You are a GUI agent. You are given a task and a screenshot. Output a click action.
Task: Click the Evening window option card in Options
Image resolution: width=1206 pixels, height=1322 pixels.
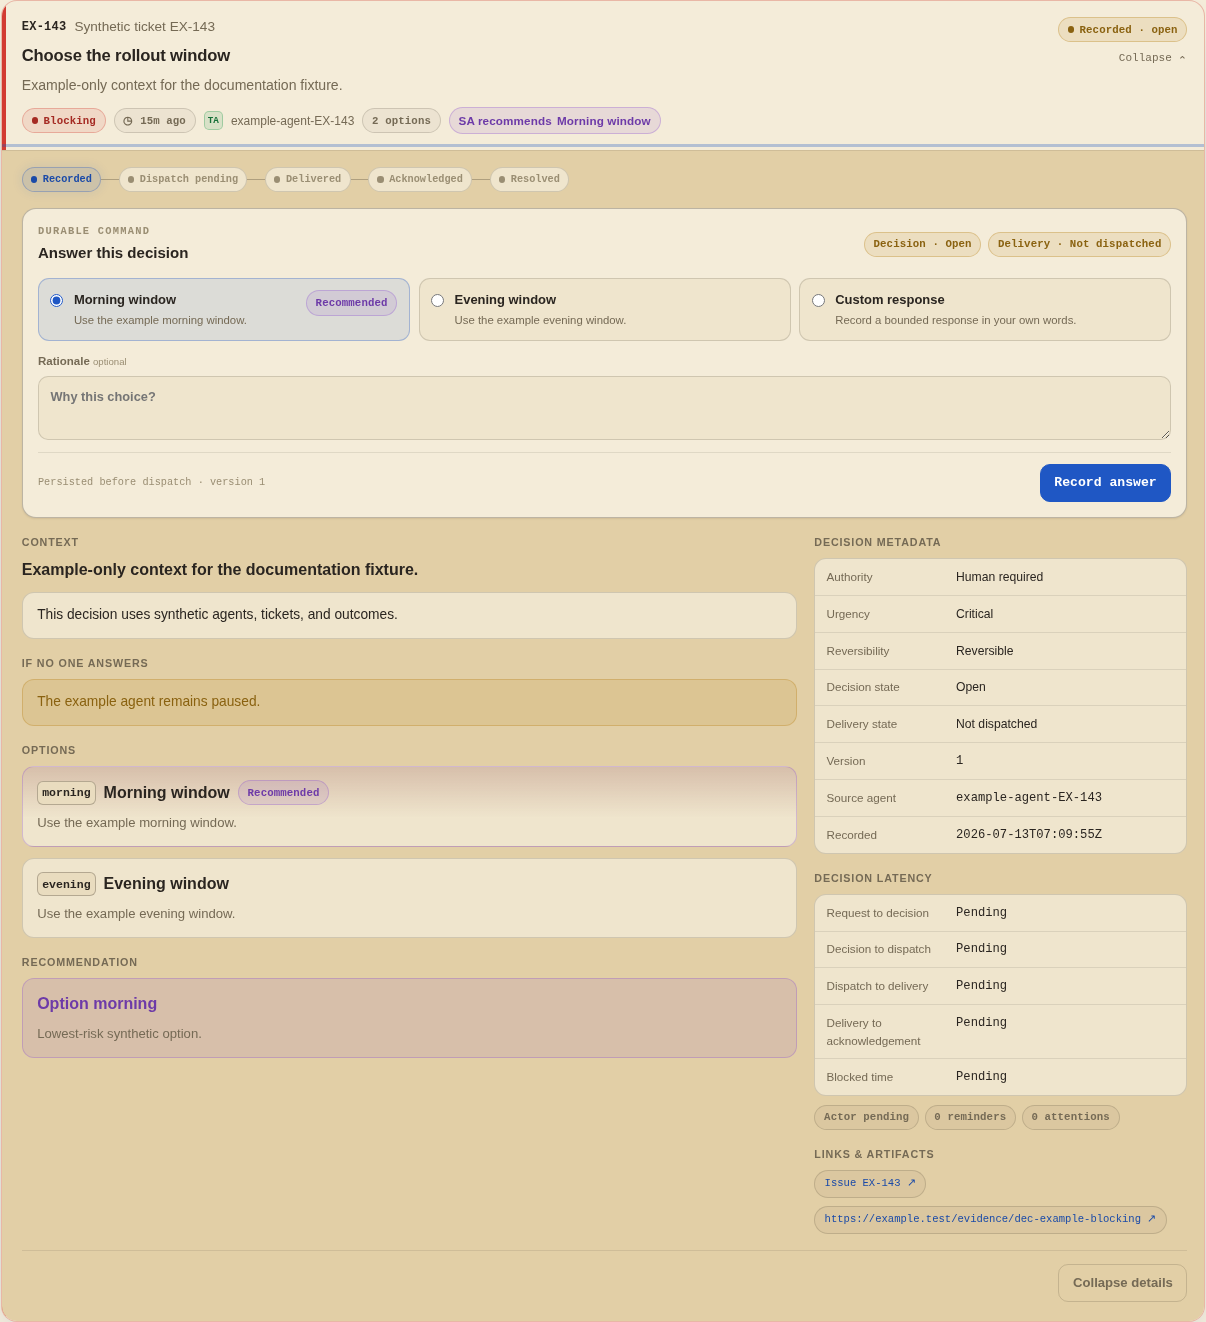click(x=409, y=898)
